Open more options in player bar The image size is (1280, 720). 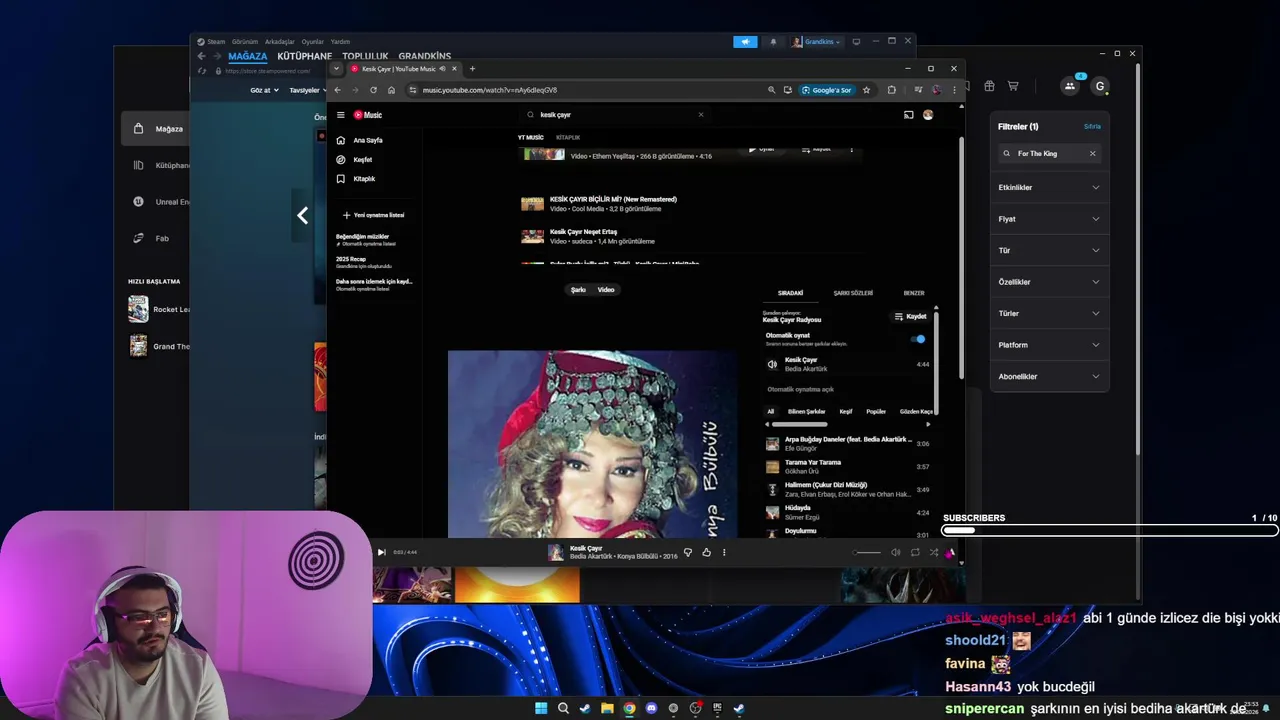click(724, 552)
